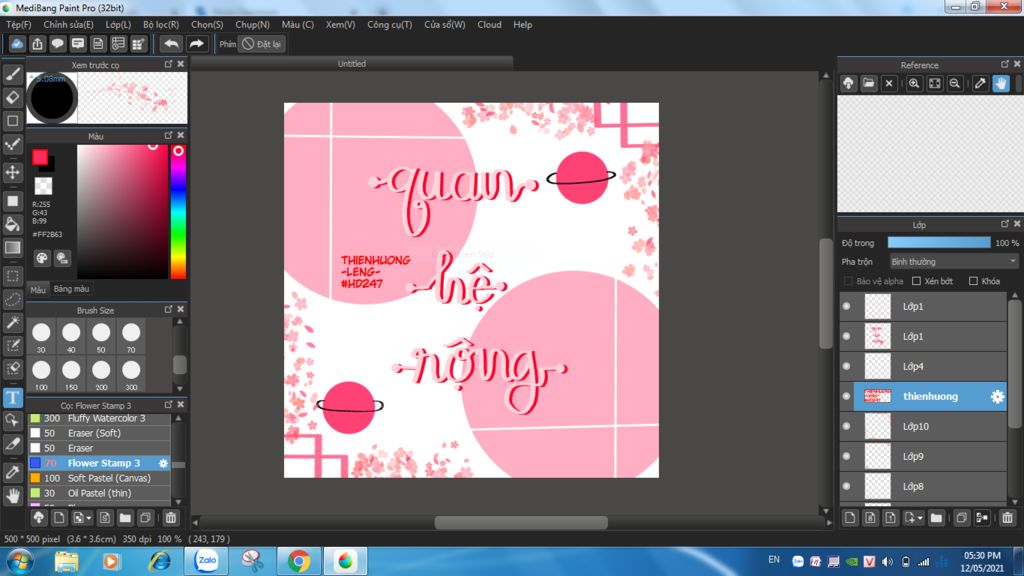Open the Bộ lọc(R) menu

click(161, 25)
